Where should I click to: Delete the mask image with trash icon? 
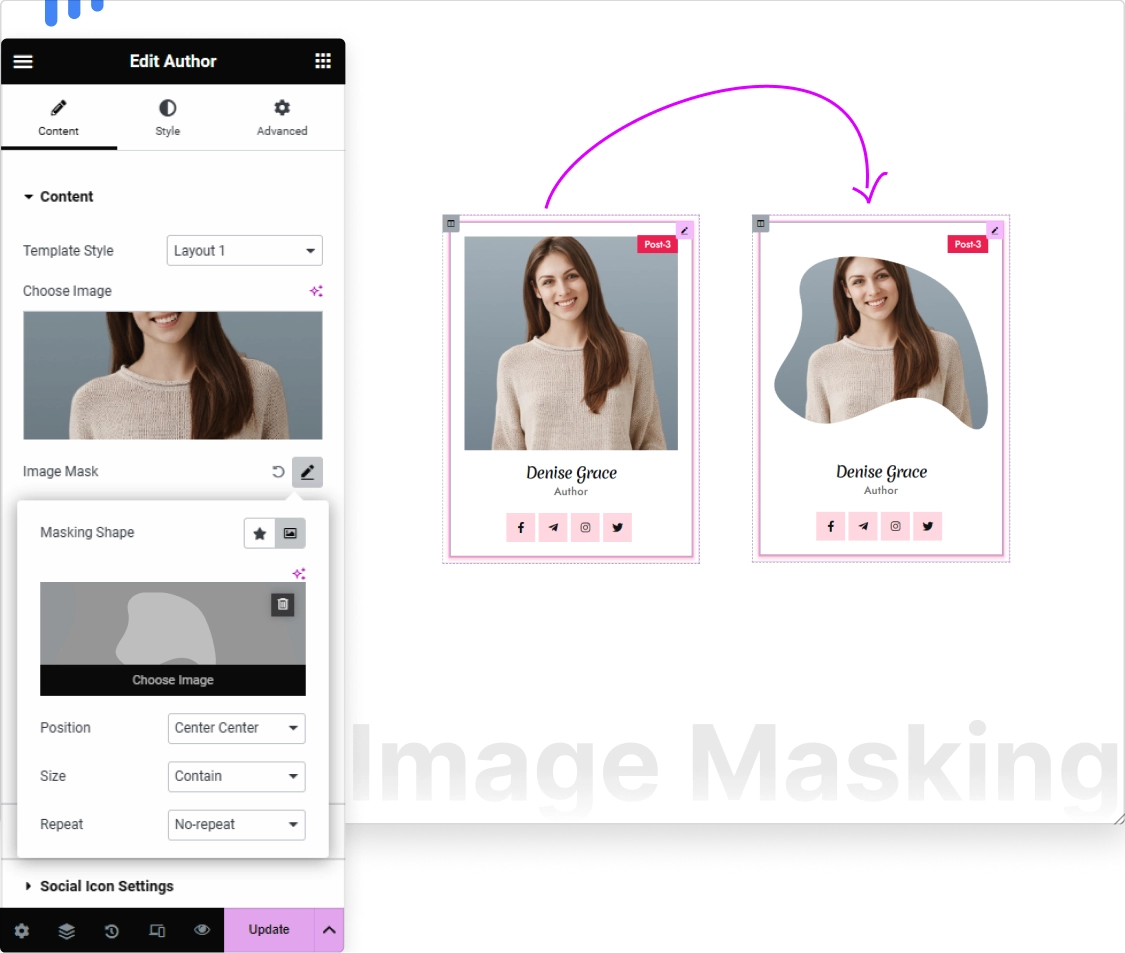pyautogui.click(x=283, y=604)
